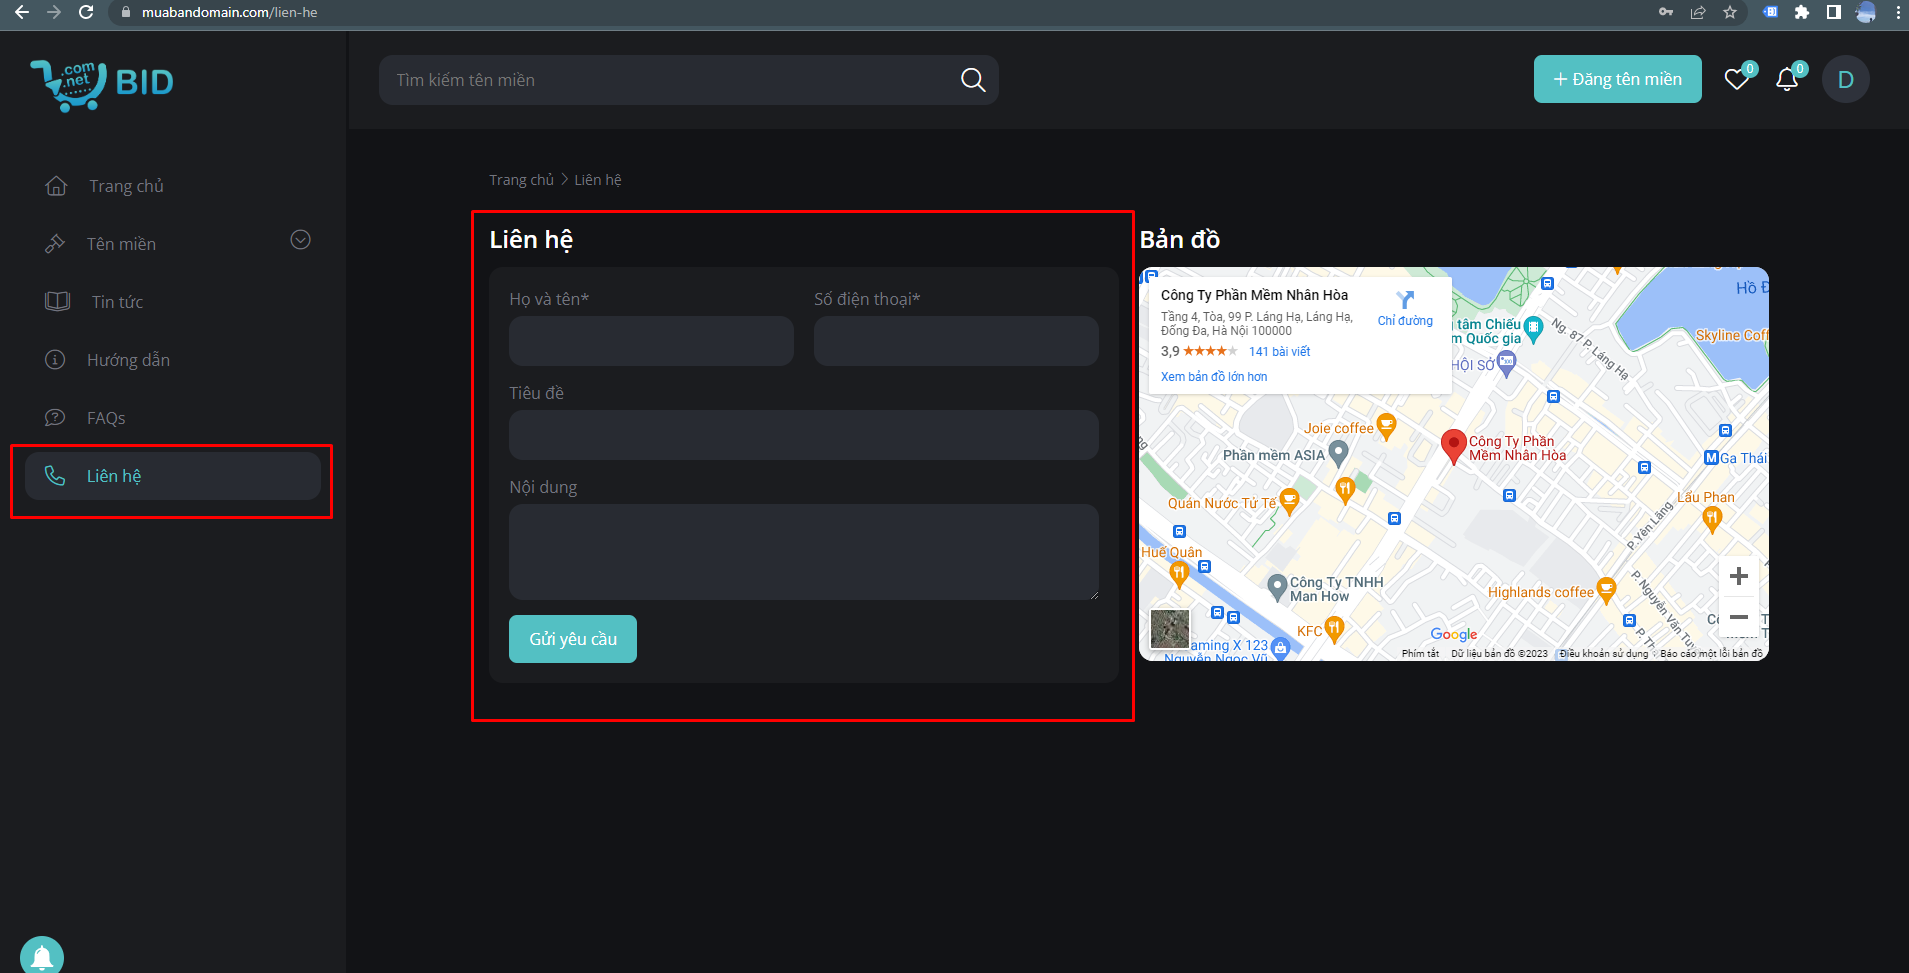This screenshot has width=1909, height=973.
Task: Open the user avatar D menu
Action: tap(1845, 79)
